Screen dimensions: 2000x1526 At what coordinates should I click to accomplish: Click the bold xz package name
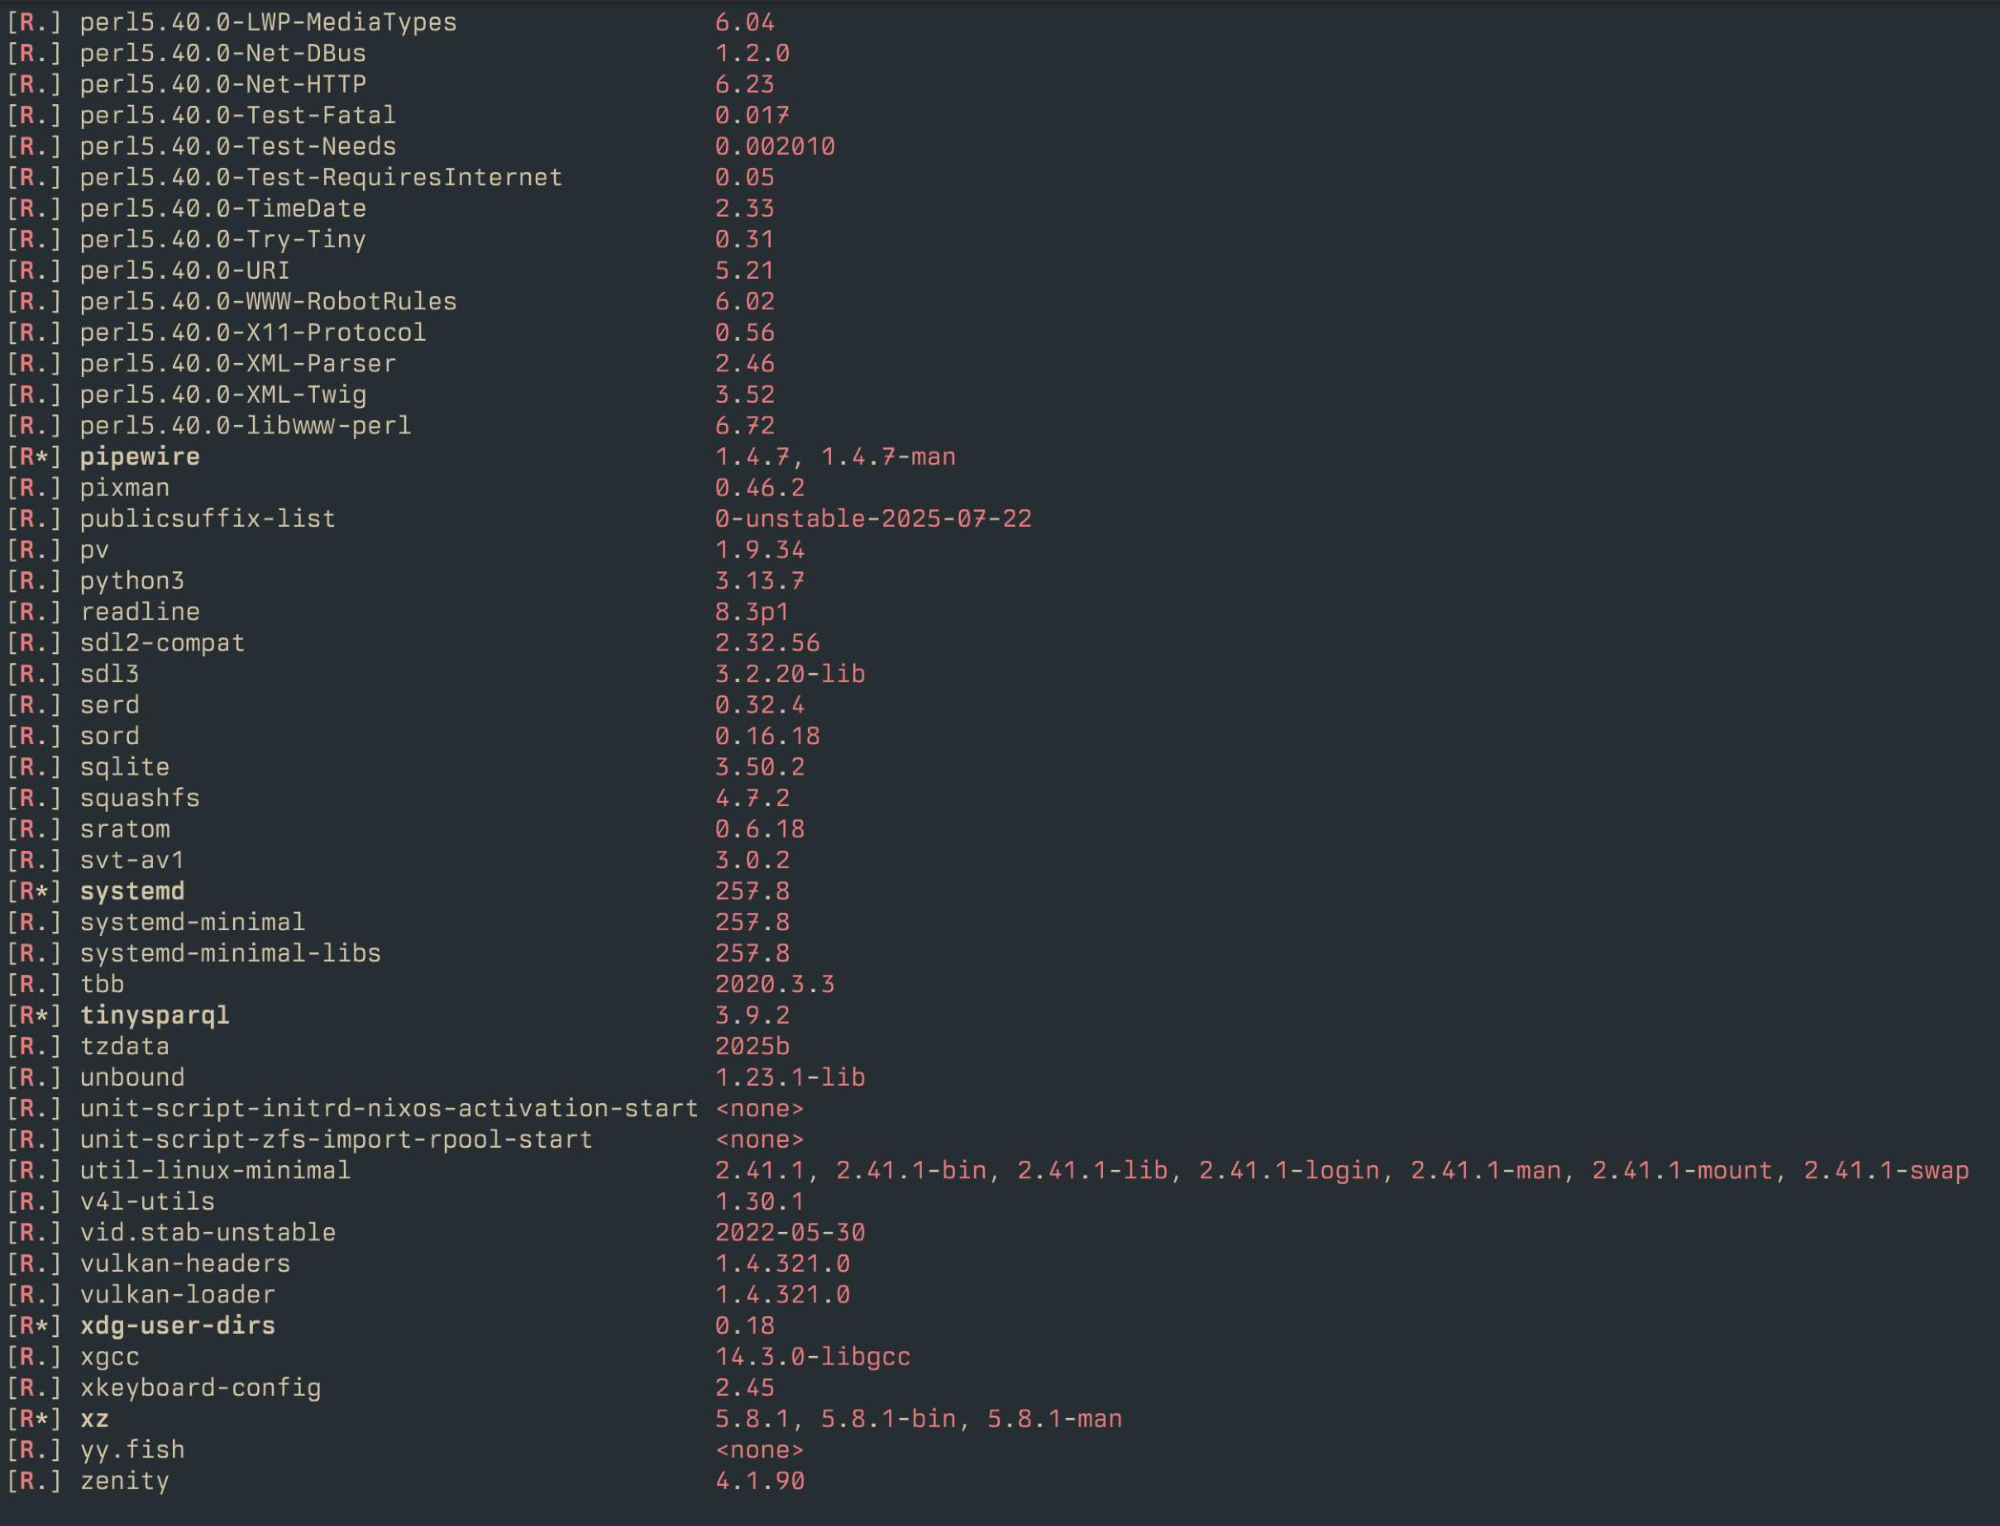click(x=94, y=1419)
